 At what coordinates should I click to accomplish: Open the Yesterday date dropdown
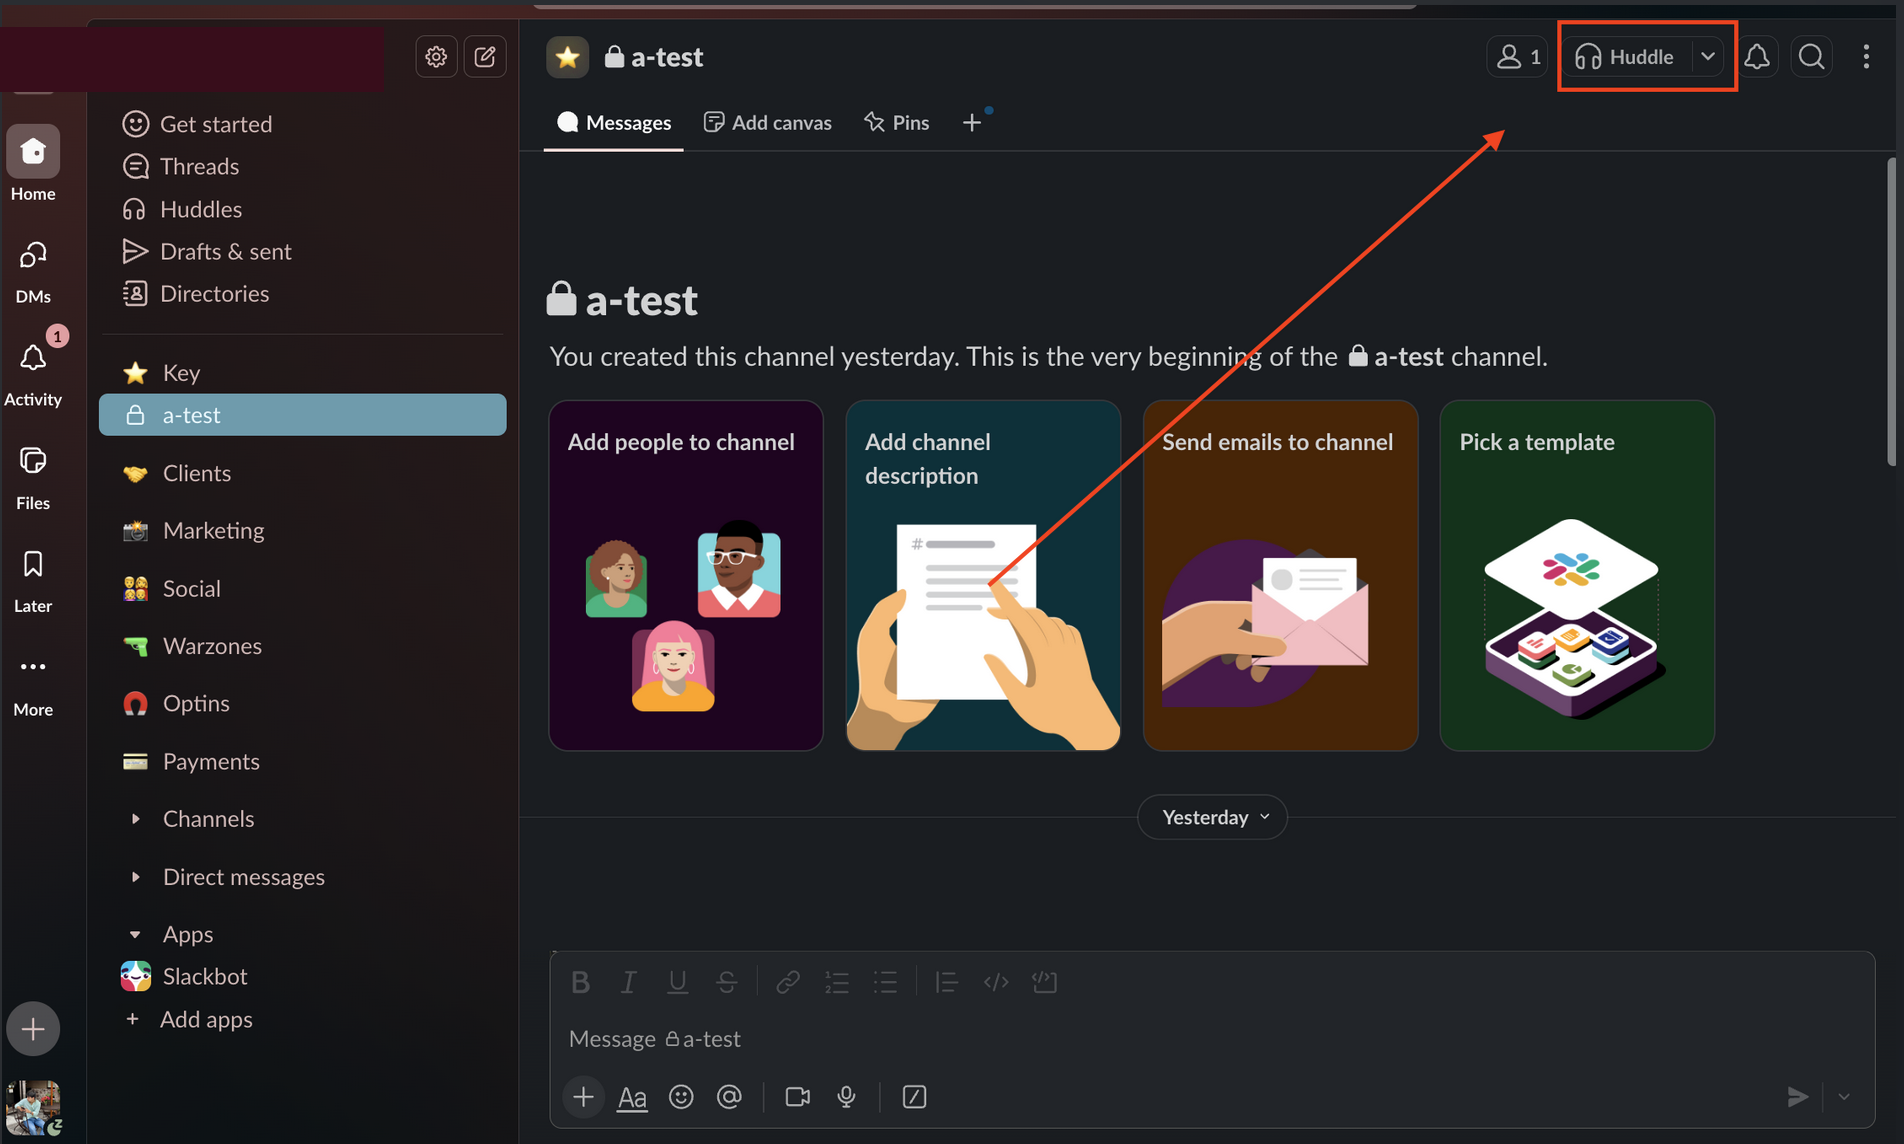pos(1212,817)
